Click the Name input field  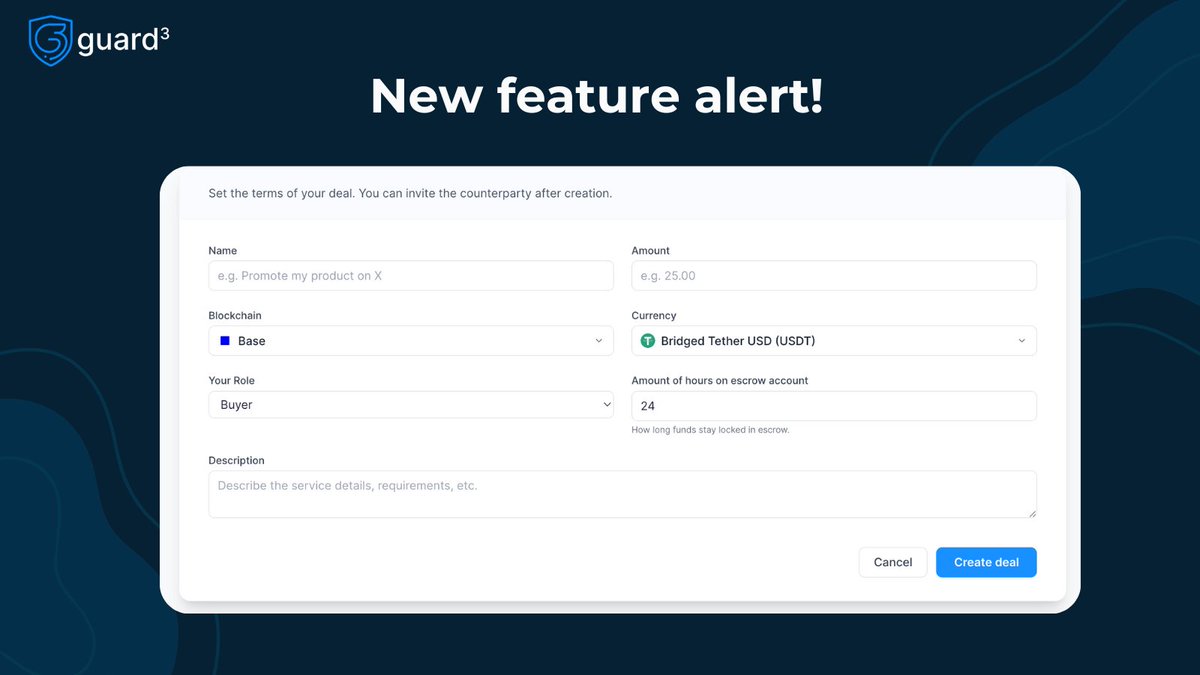point(411,276)
